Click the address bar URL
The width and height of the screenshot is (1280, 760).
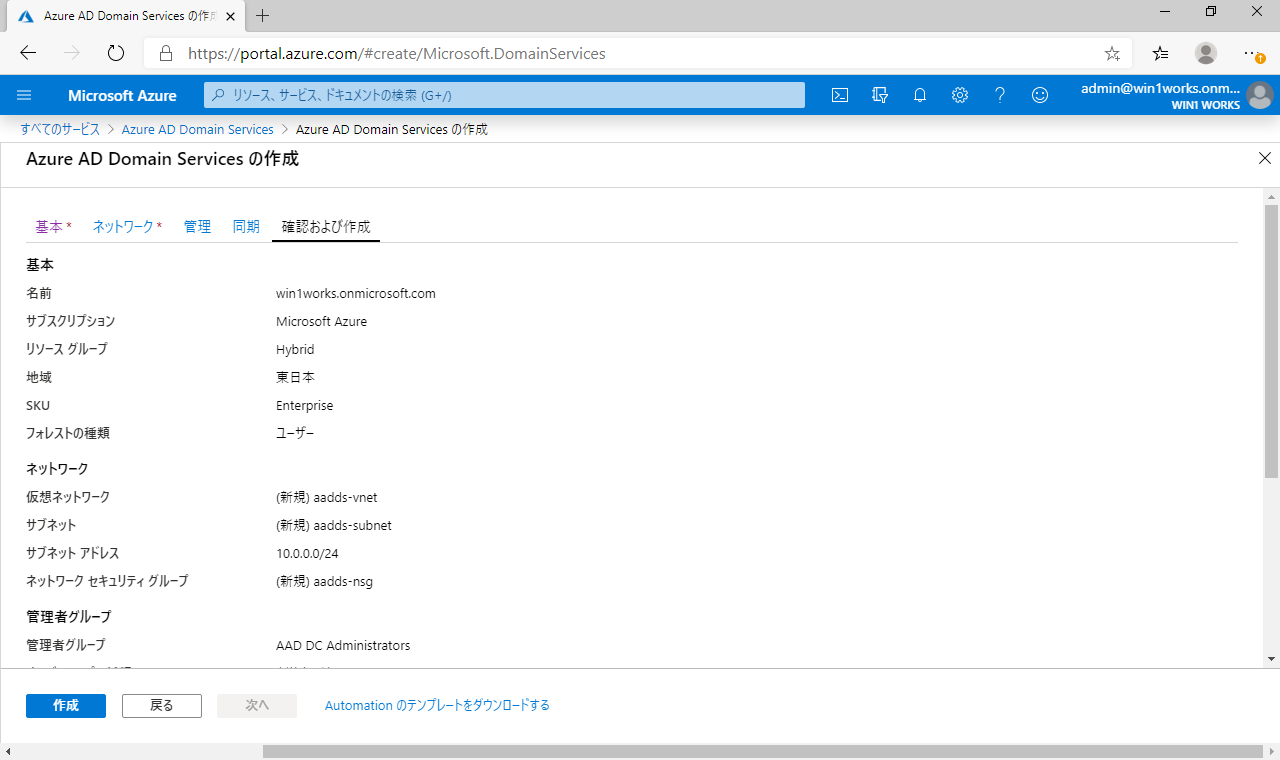(x=397, y=53)
